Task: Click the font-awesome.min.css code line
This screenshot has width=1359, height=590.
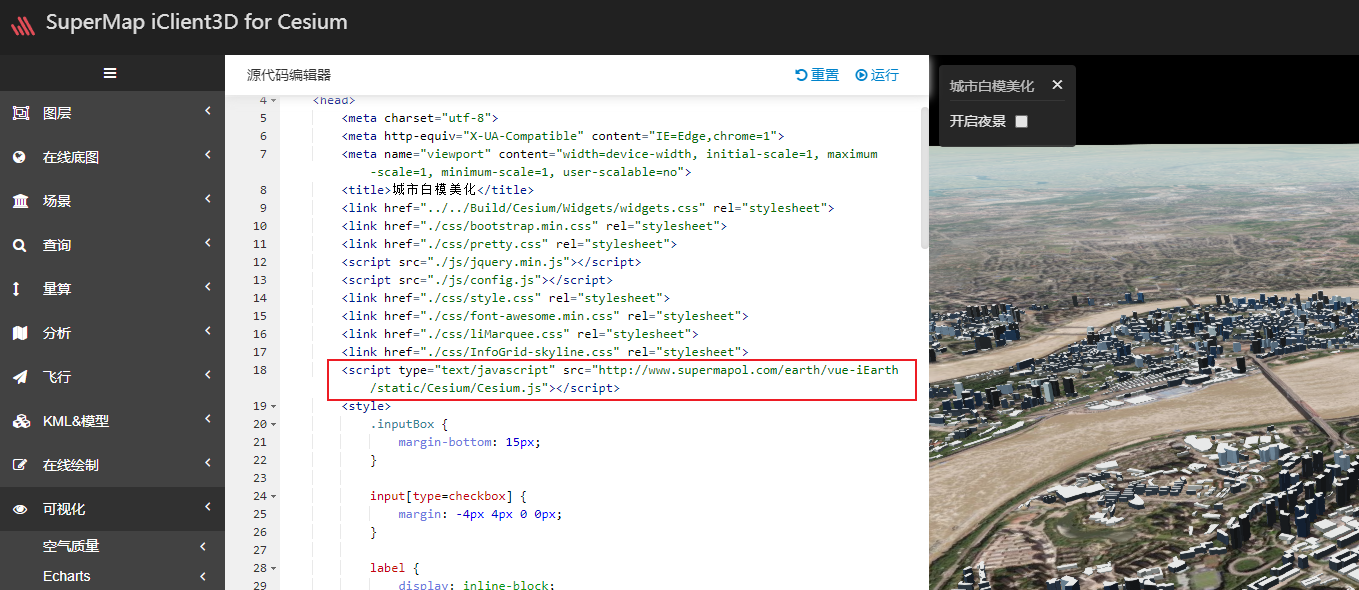Action: click(545, 316)
